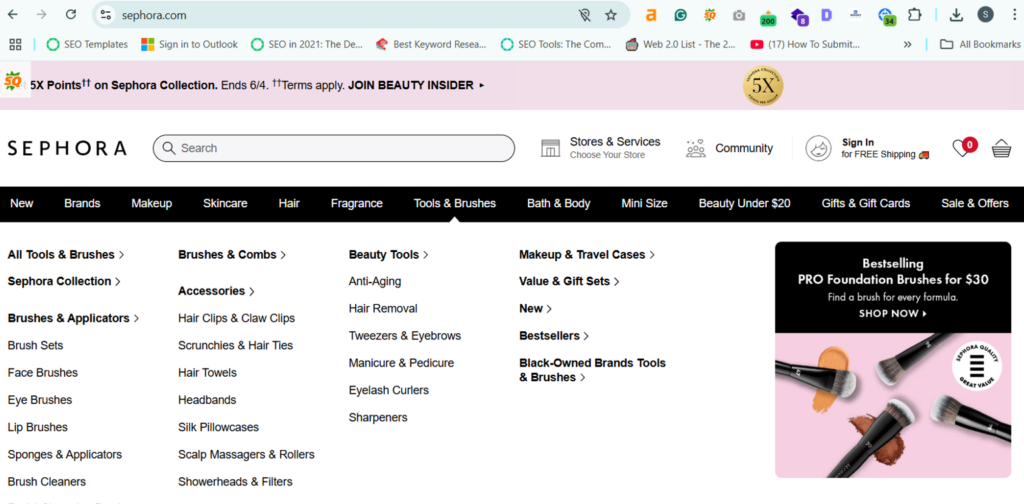
Task: Open the Apps grid in bookmarks bar
Action: pyautogui.click(x=15, y=44)
